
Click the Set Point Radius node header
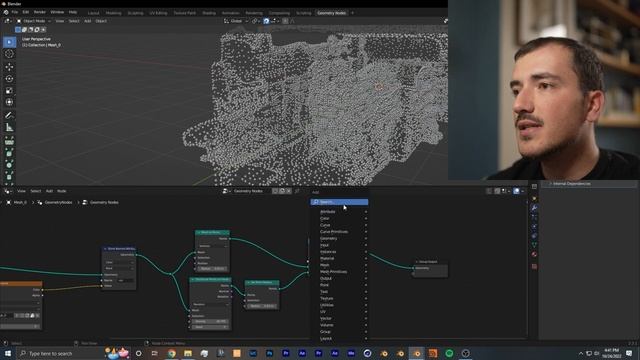[x=262, y=282]
